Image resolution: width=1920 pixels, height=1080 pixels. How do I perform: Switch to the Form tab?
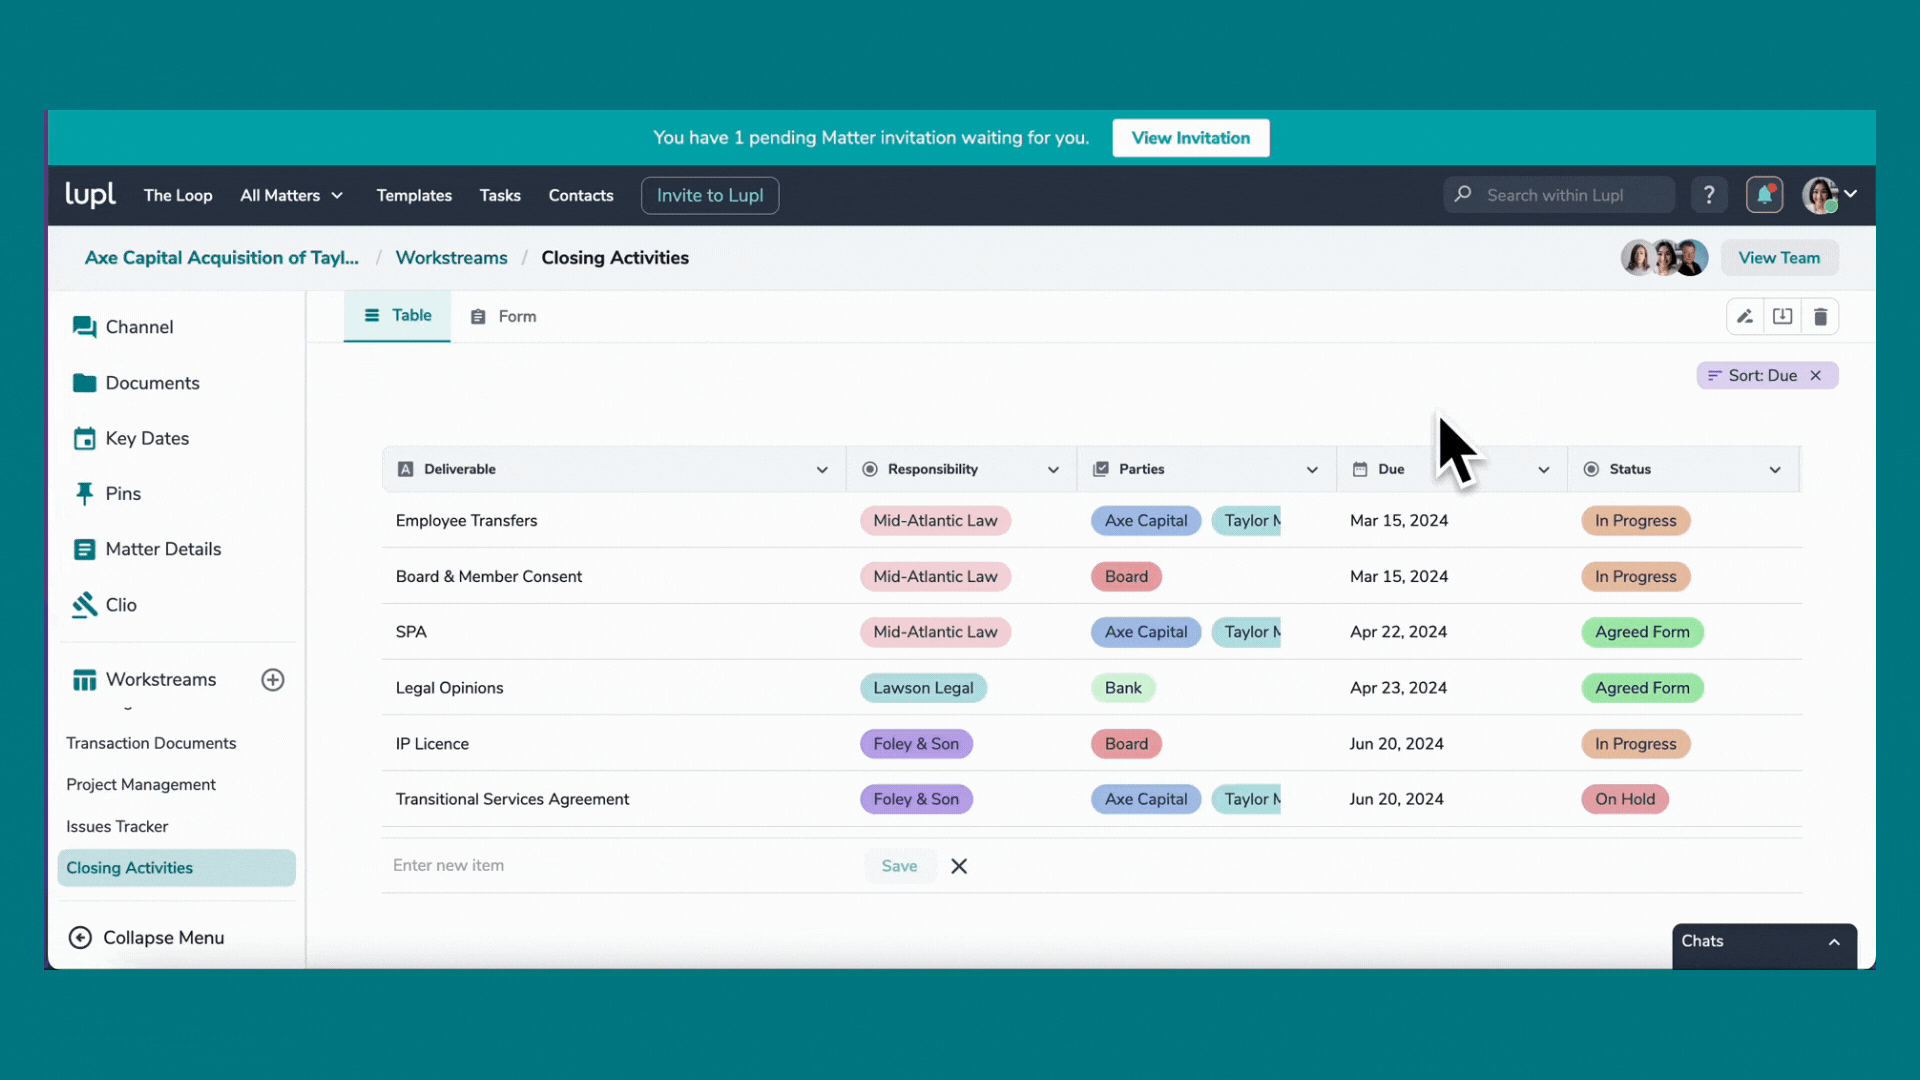point(516,315)
